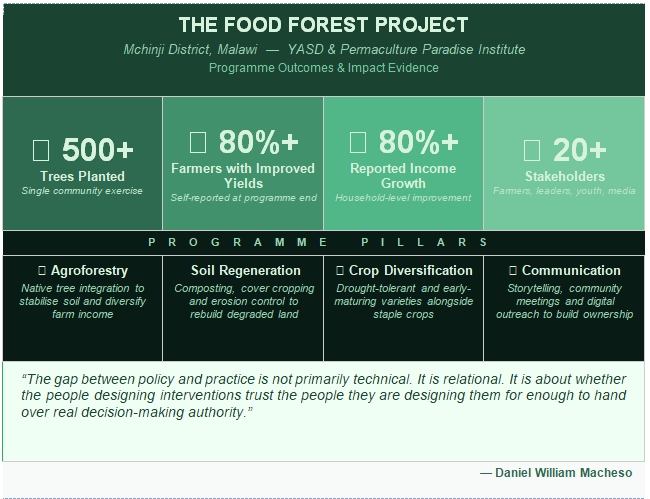Image resolution: width=650 pixels, height=499 pixels.
Task: Click the icon next to 80%+ Farmers with Improved Yields
Action: tap(198, 142)
